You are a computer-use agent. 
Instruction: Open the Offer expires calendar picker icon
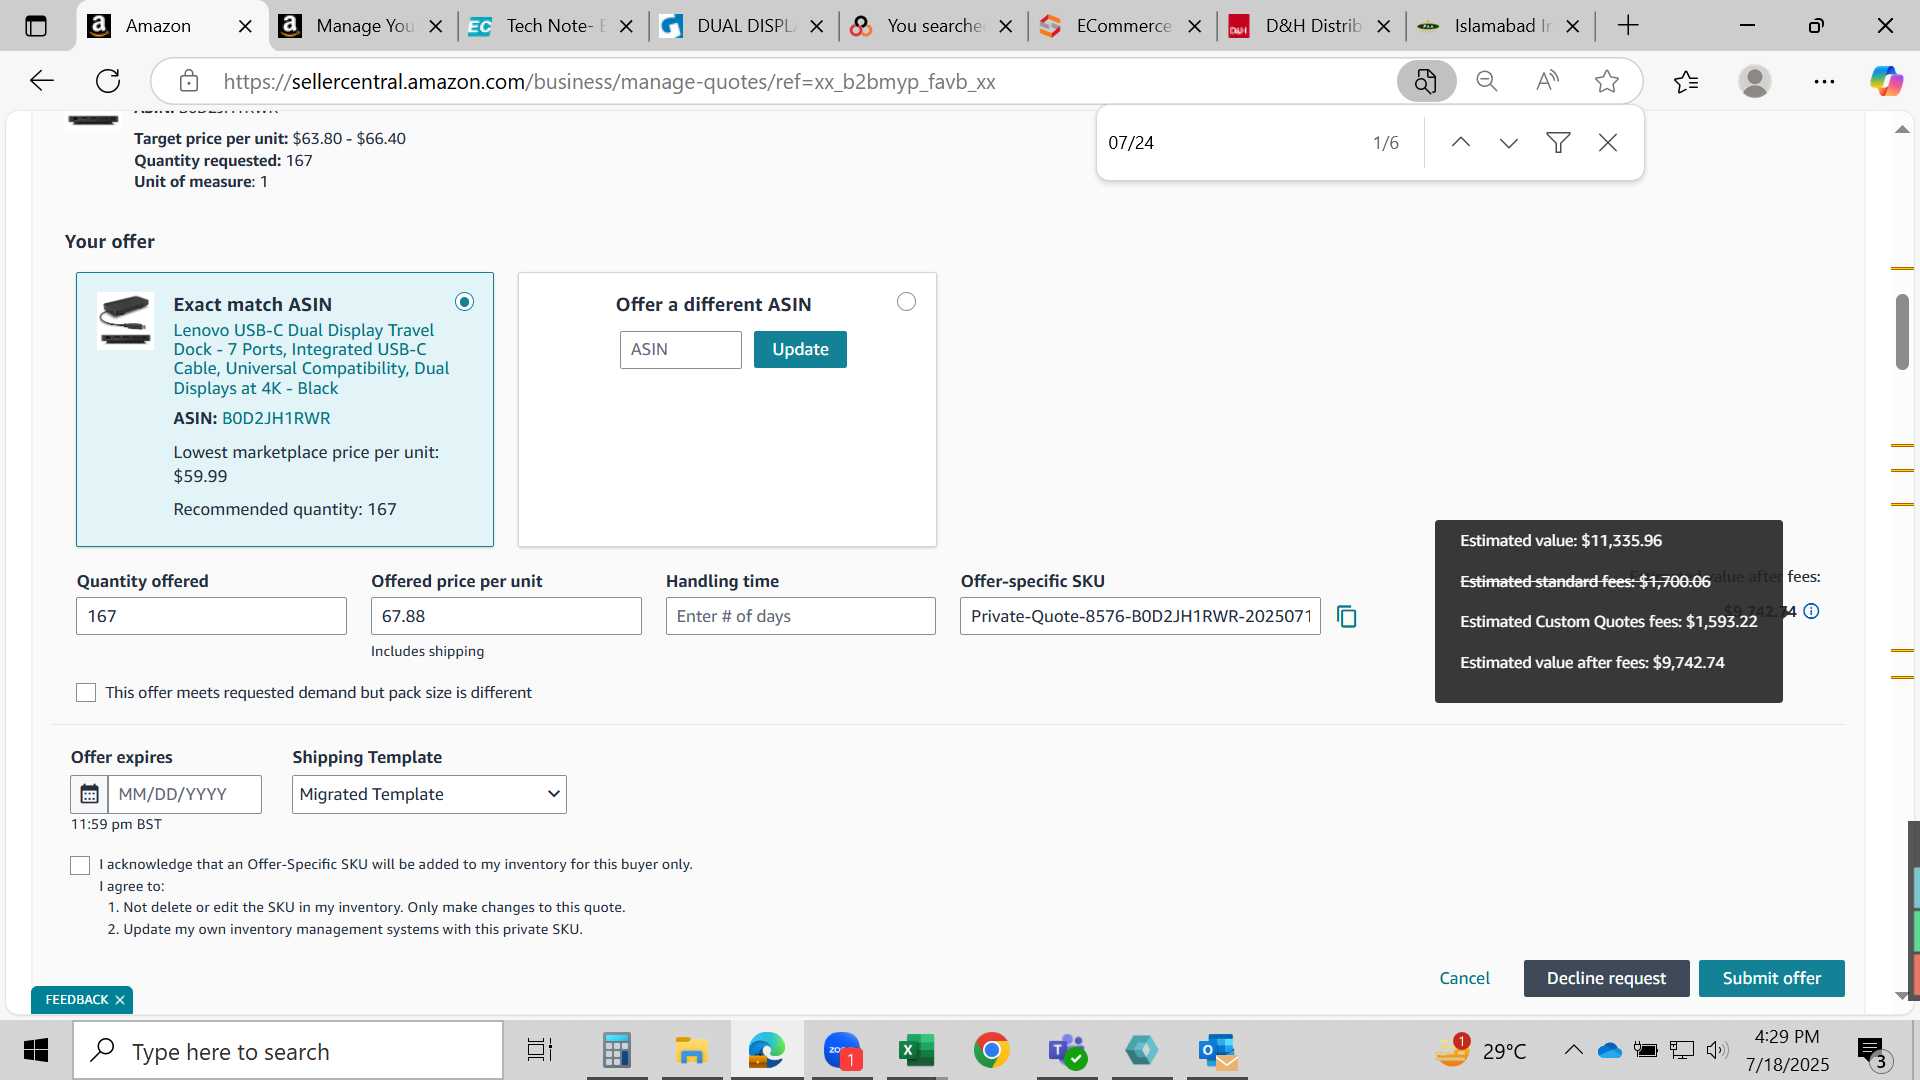click(89, 794)
